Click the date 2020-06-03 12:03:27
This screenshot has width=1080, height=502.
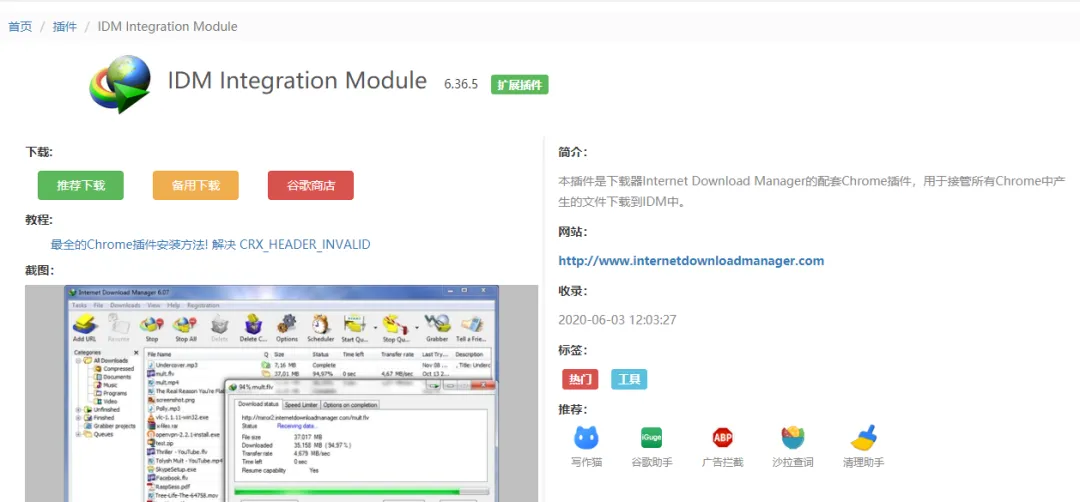617,320
